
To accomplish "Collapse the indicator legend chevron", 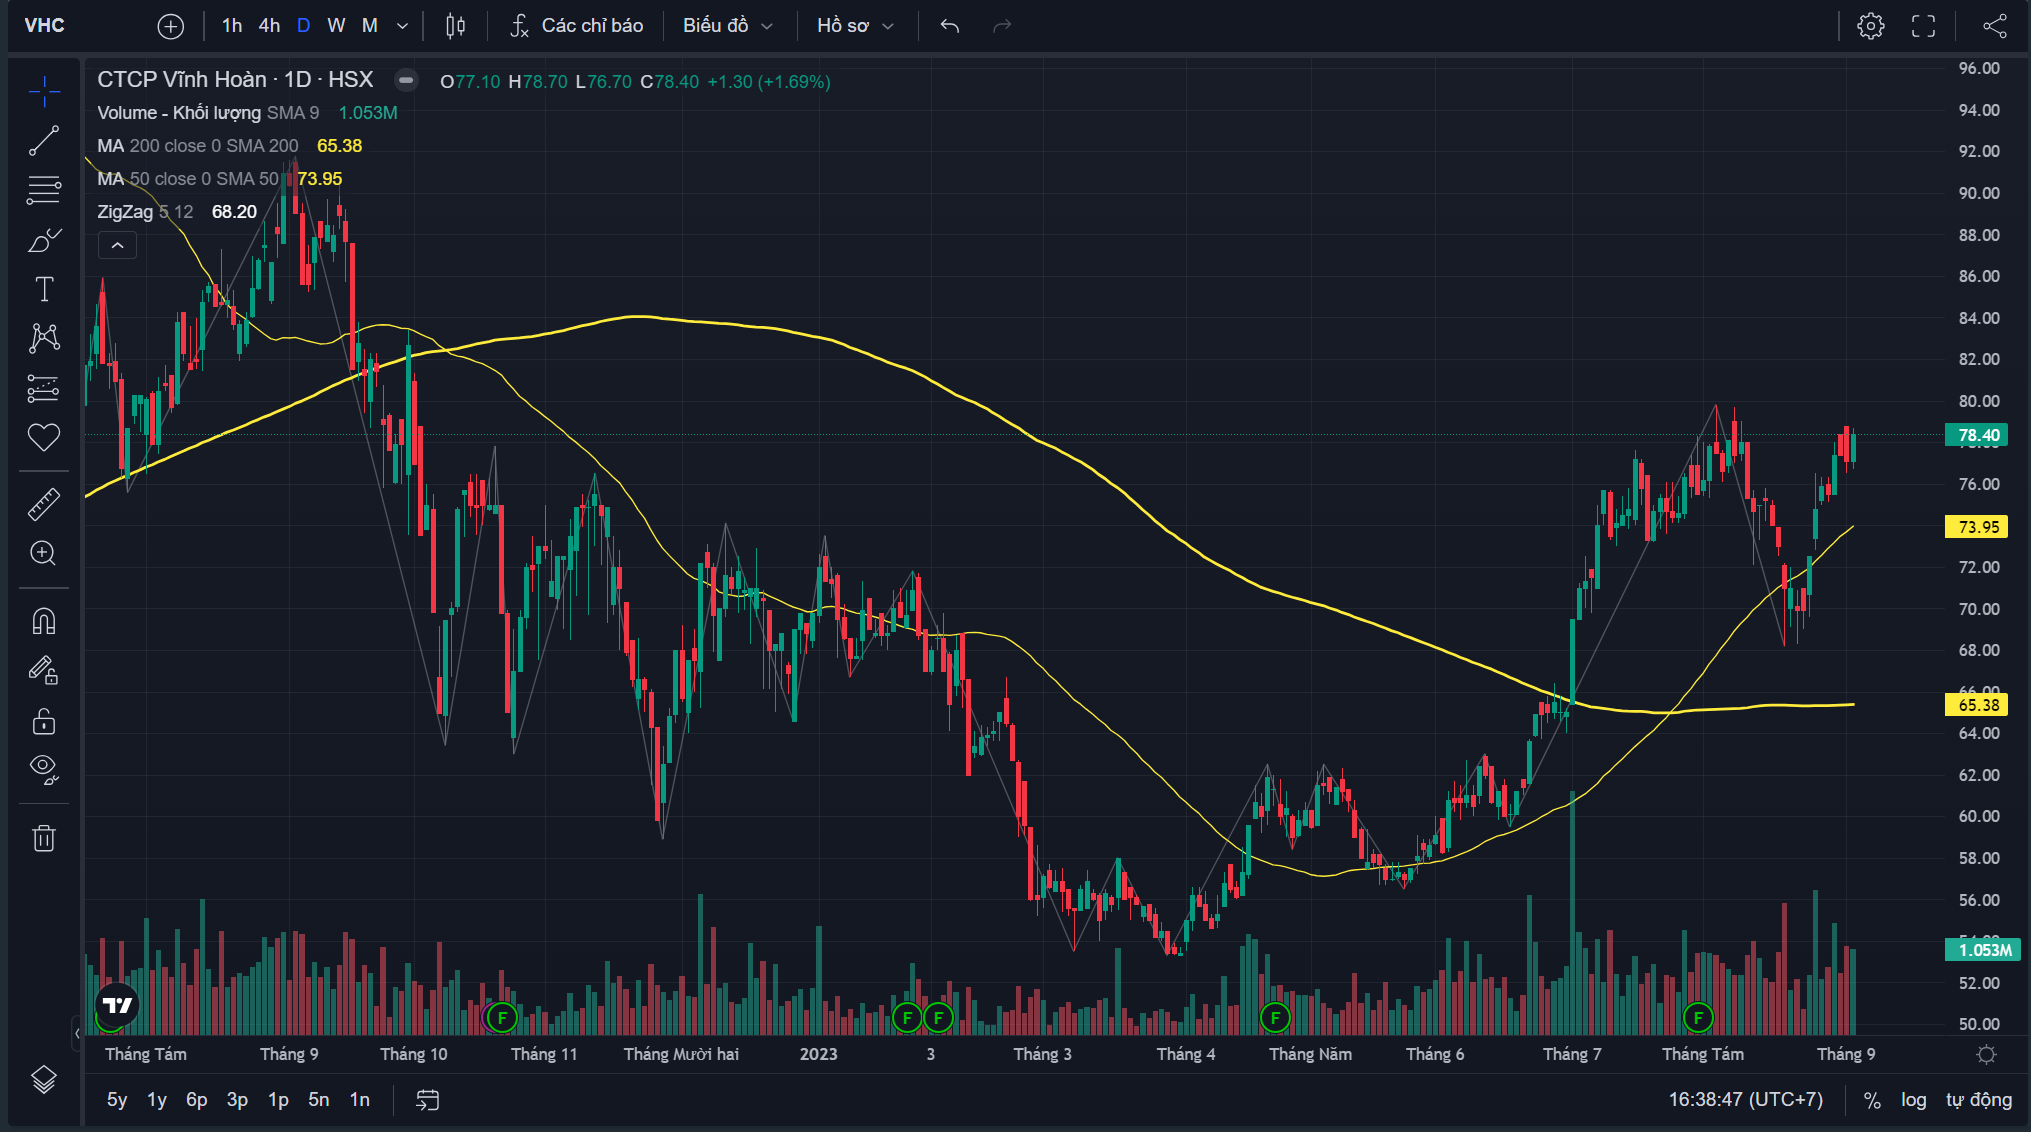I will pos(117,245).
